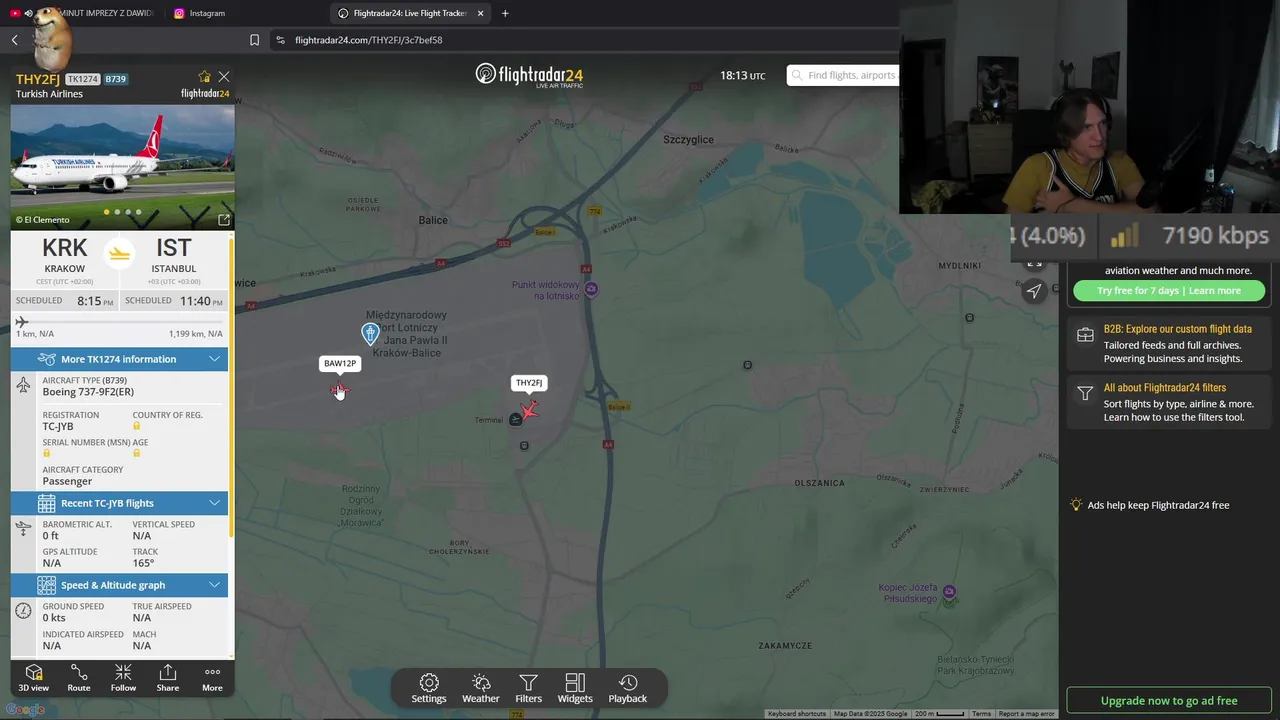Click Try free for 7 days button
This screenshot has width=1280, height=720.
pyautogui.click(x=1169, y=290)
